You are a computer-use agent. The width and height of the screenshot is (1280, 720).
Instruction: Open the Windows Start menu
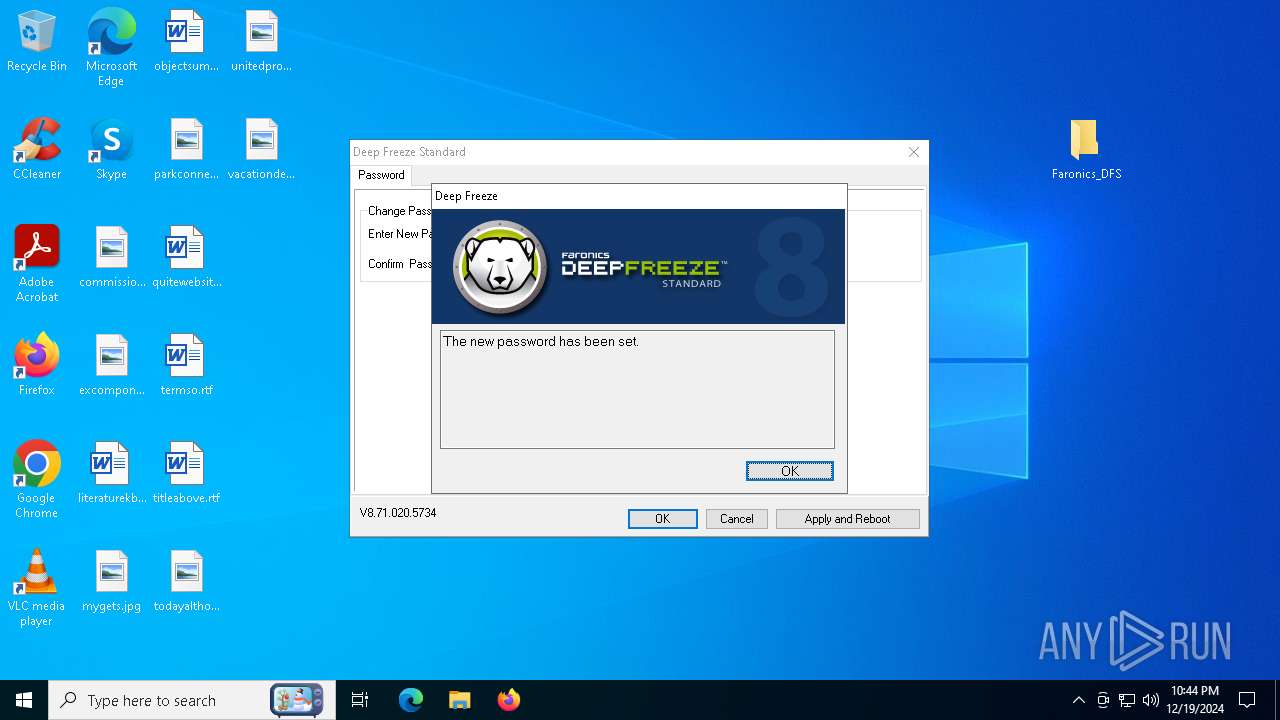click(24, 700)
